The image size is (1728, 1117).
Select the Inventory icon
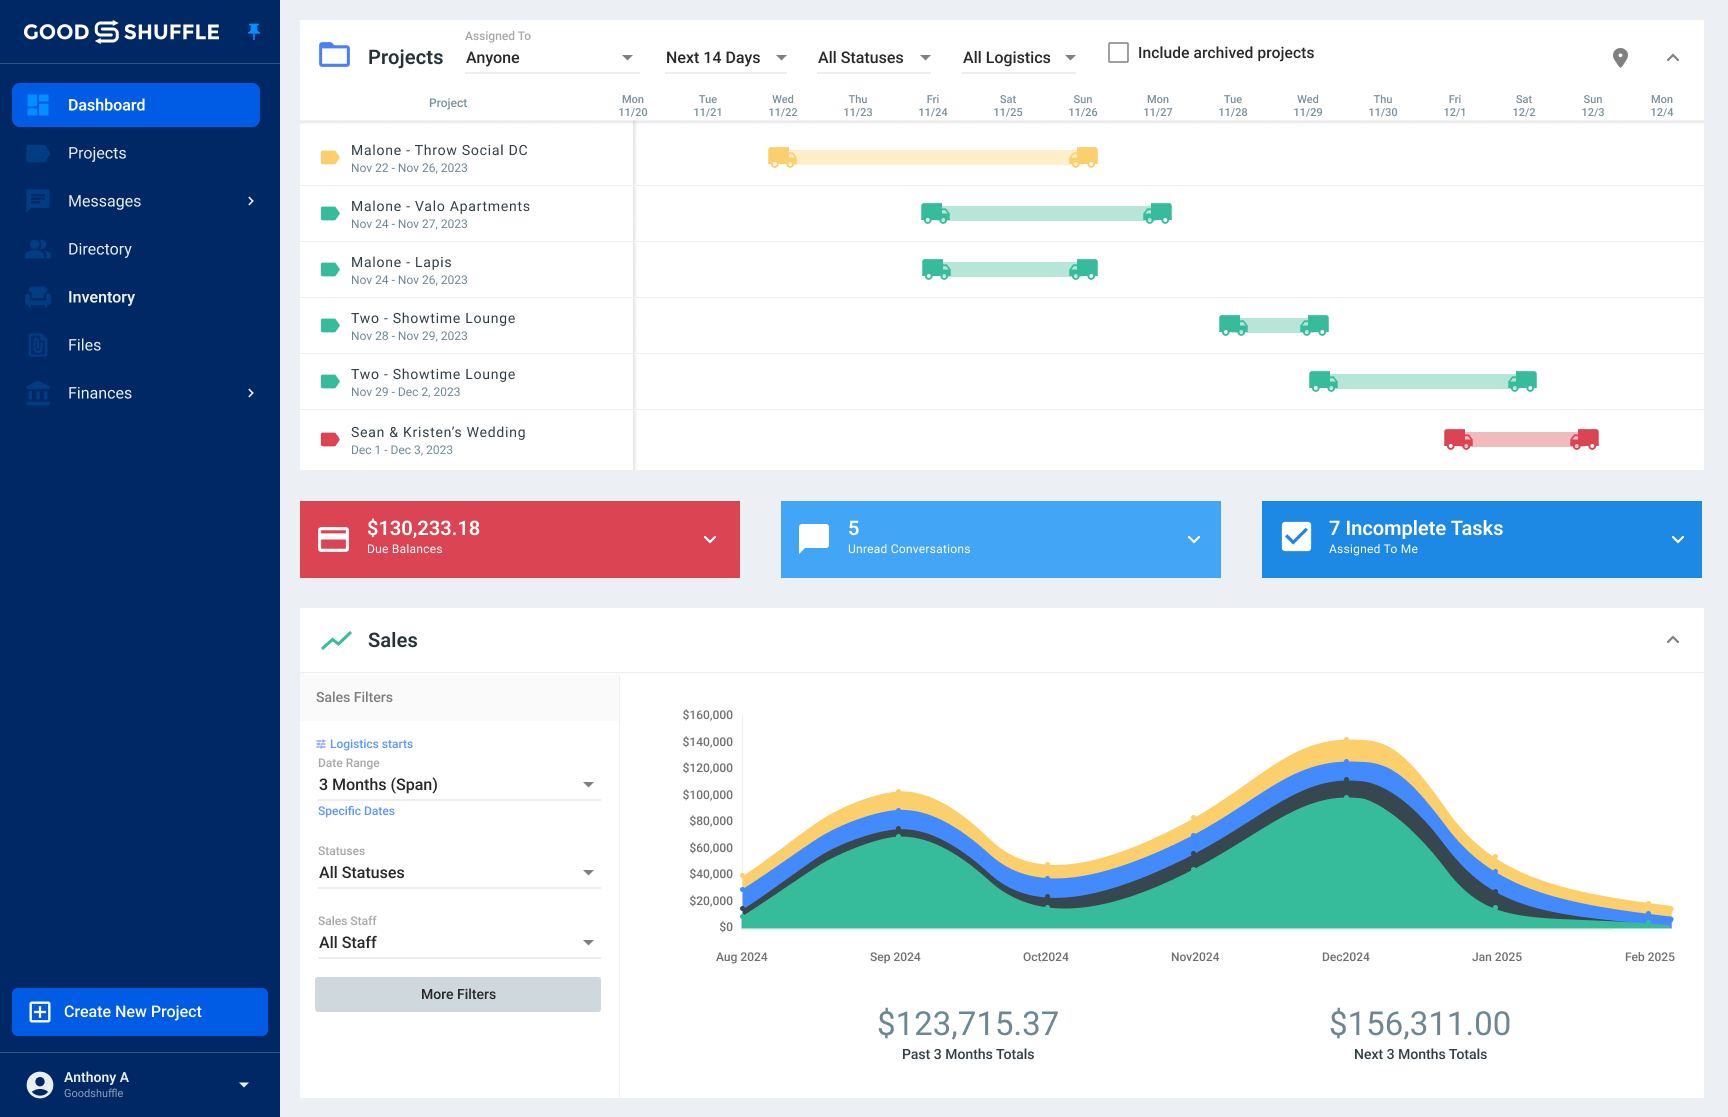tap(38, 297)
